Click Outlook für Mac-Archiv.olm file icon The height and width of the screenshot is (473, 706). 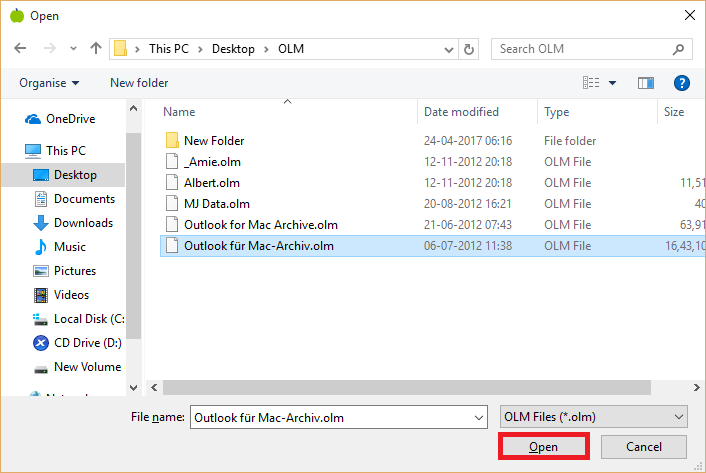pyautogui.click(x=172, y=246)
